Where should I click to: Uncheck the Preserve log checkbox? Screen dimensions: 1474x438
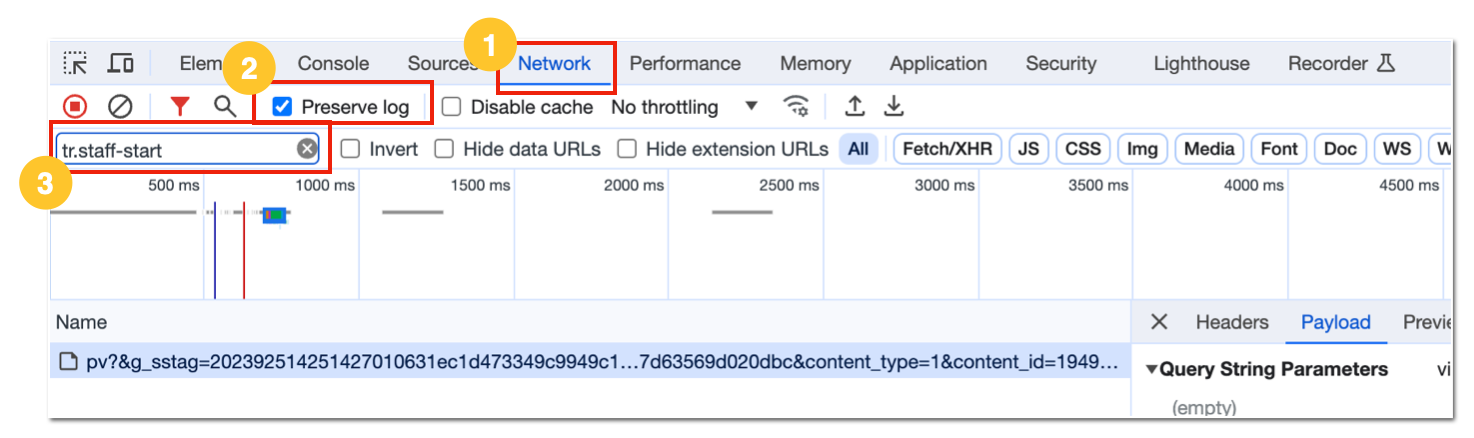click(x=283, y=107)
